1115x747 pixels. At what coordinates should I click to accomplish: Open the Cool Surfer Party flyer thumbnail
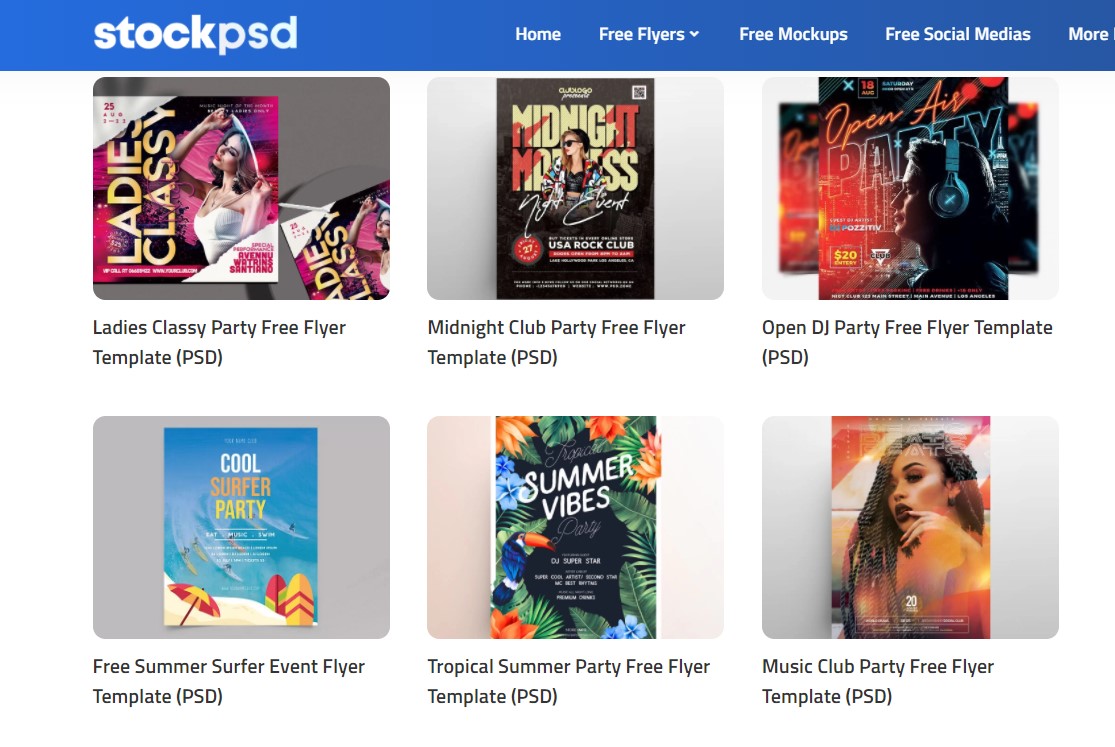241,527
